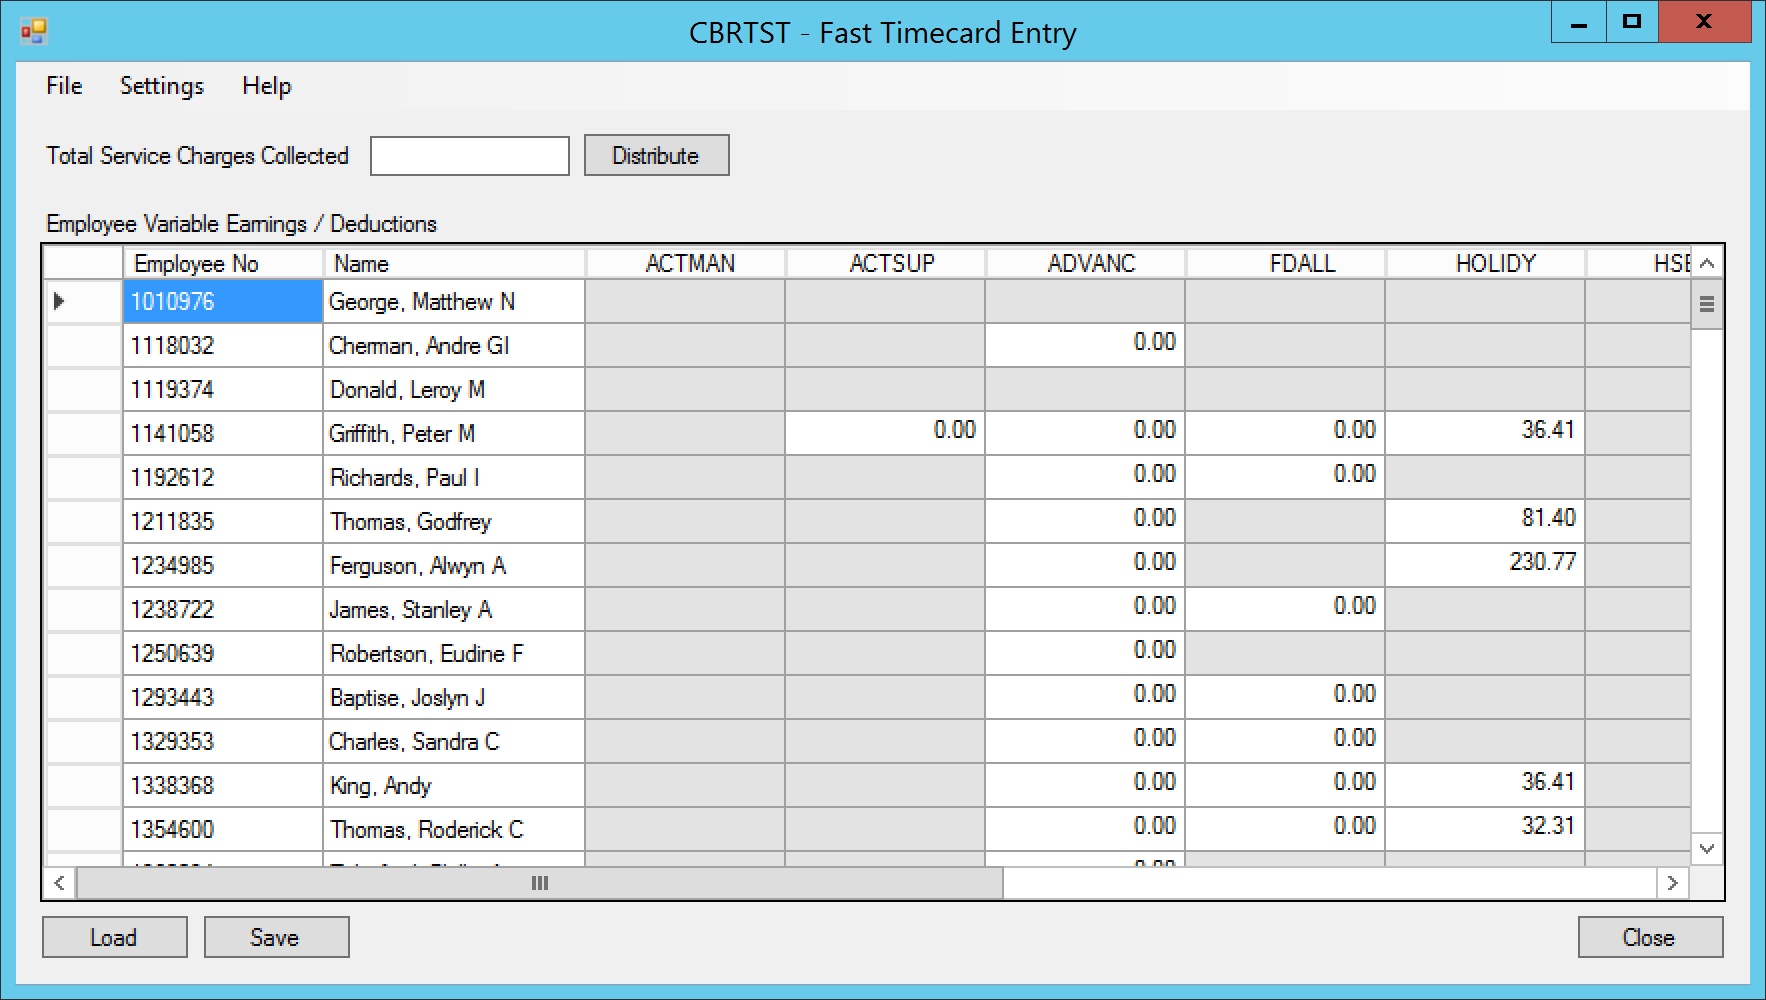This screenshot has width=1766, height=1000.
Task: Click the vertical scrollbar down arrow
Action: 1707,849
